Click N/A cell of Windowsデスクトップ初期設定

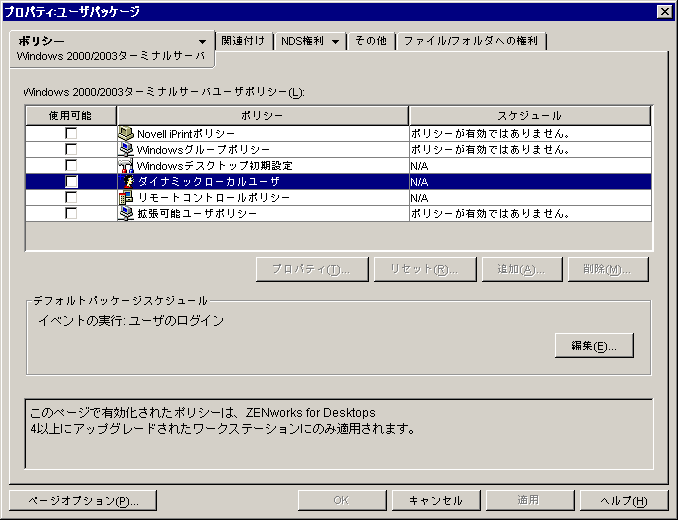[530, 165]
